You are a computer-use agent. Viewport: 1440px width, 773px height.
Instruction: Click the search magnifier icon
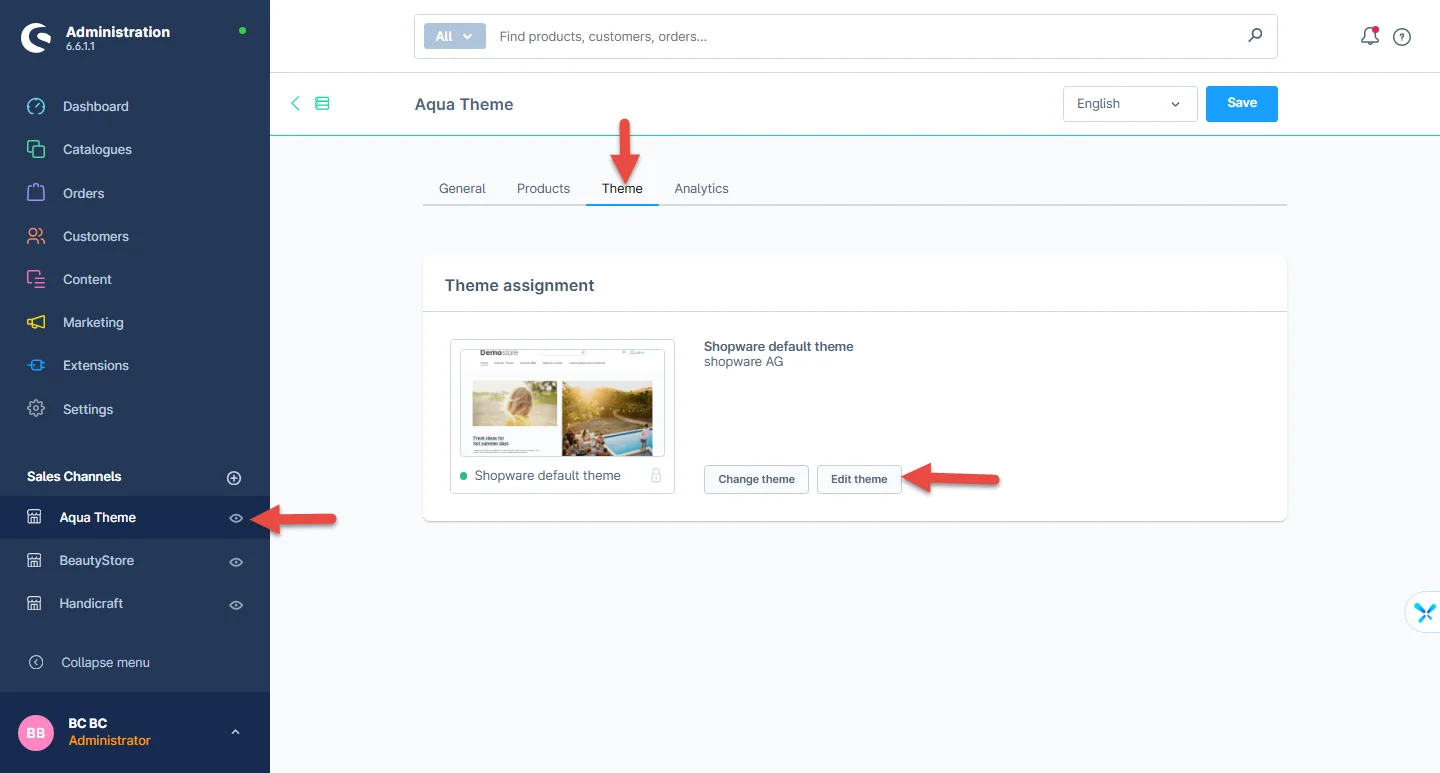tap(1255, 36)
